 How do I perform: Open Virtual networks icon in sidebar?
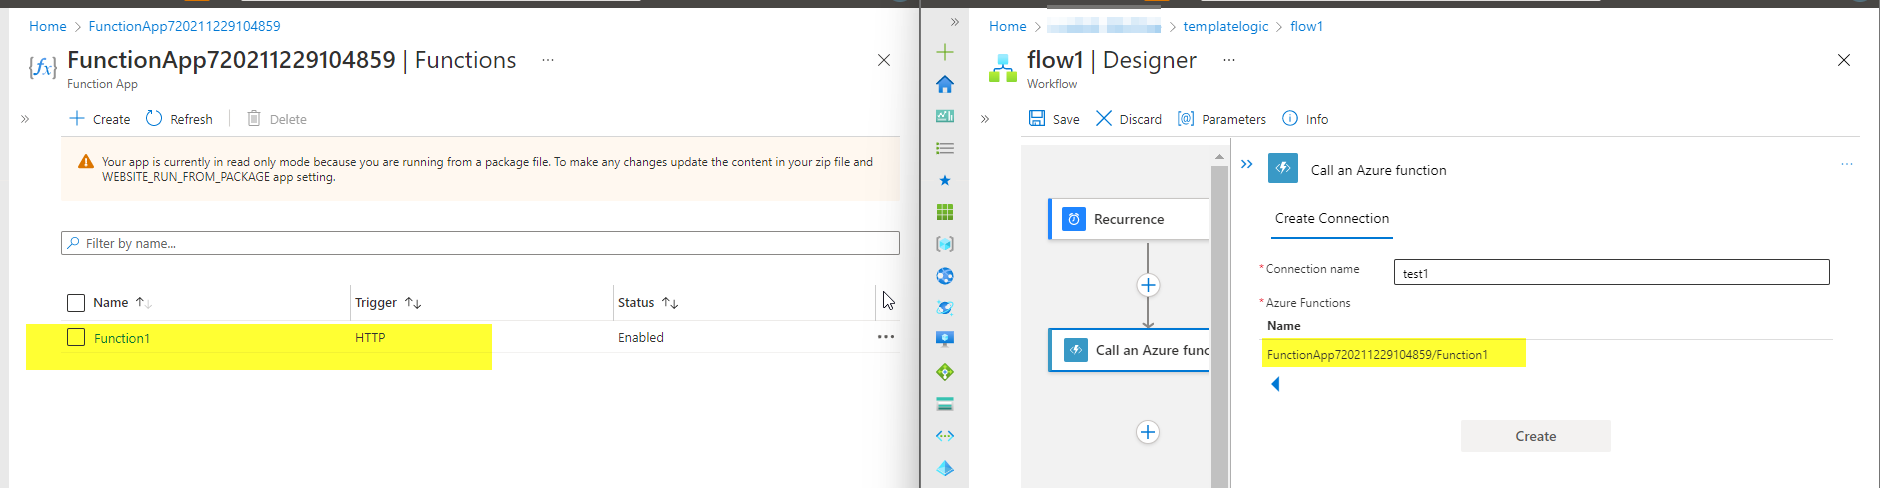945,436
